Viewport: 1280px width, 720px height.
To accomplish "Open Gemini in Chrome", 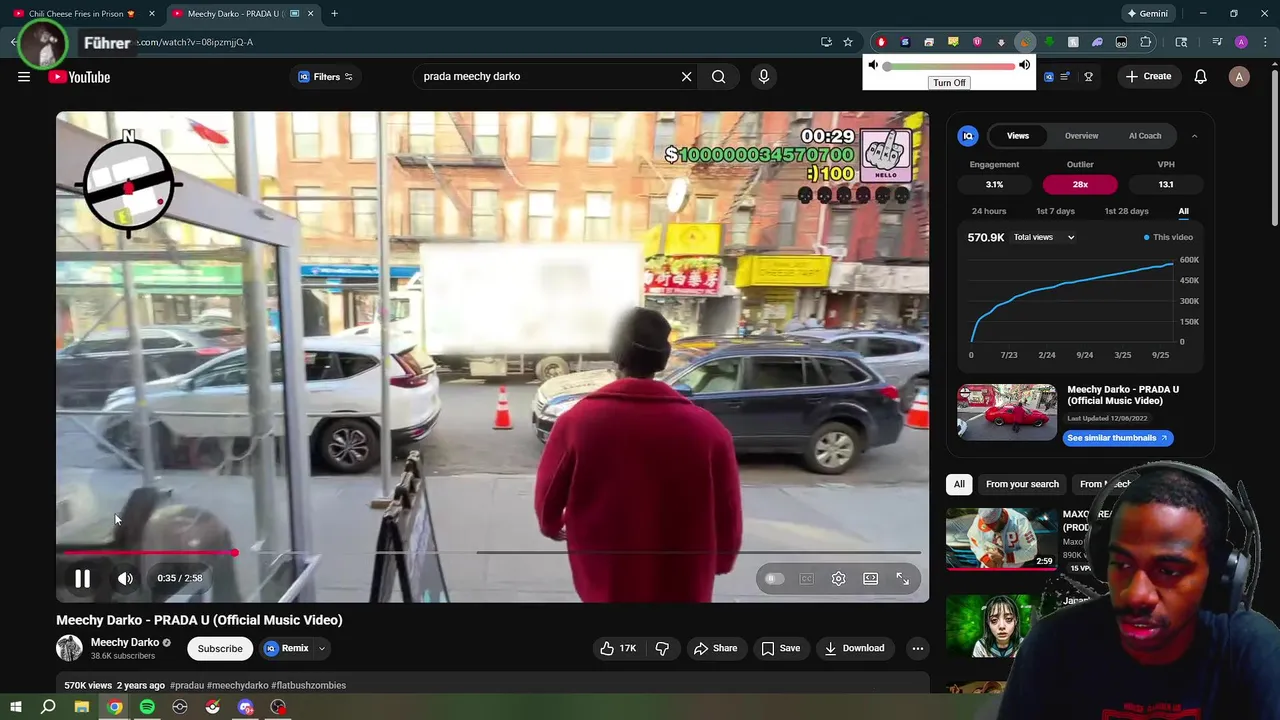I will click(1147, 14).
